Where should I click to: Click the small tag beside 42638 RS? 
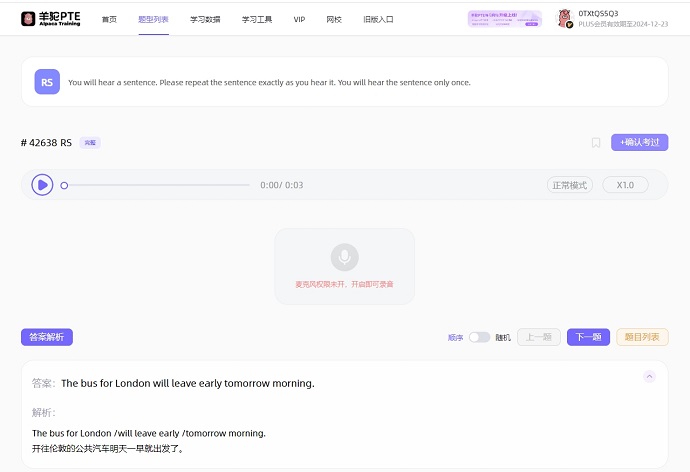click(90, 143)
